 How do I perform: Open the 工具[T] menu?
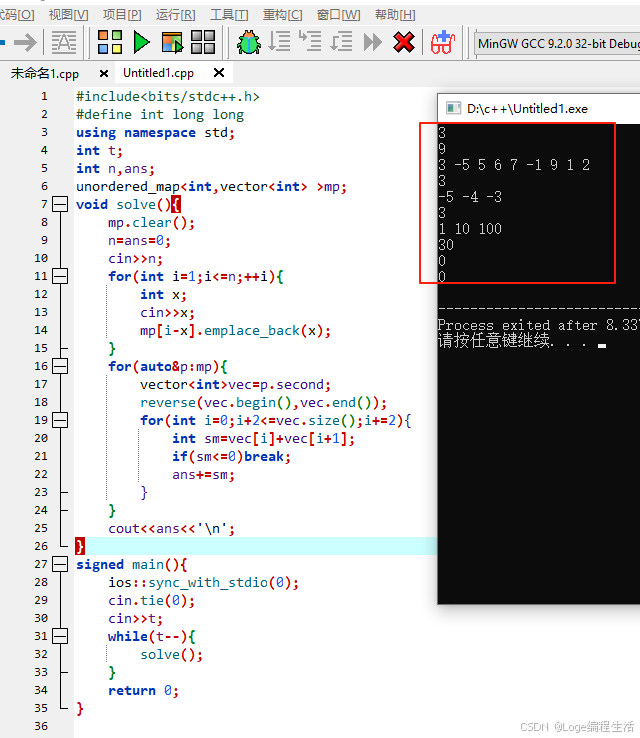point(229,15)
